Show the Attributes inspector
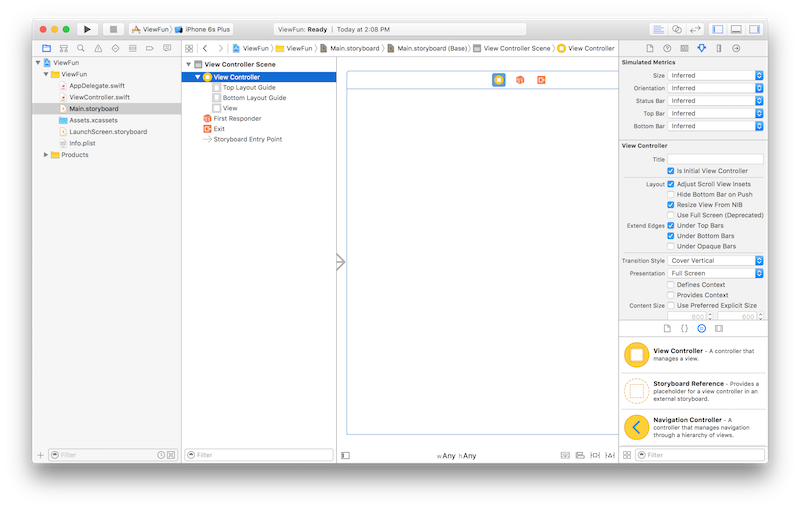 point(702,48)
